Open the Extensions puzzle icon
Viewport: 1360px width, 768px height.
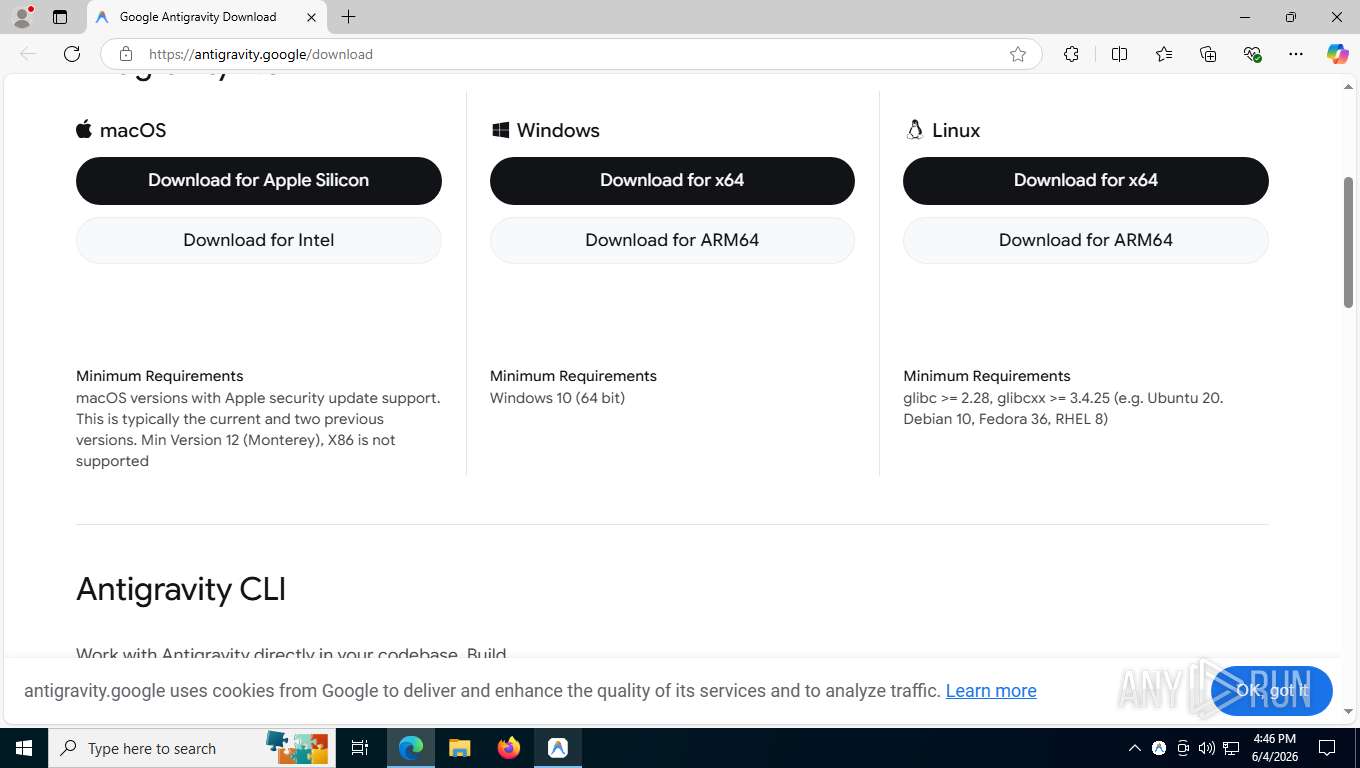[1071, 54]
